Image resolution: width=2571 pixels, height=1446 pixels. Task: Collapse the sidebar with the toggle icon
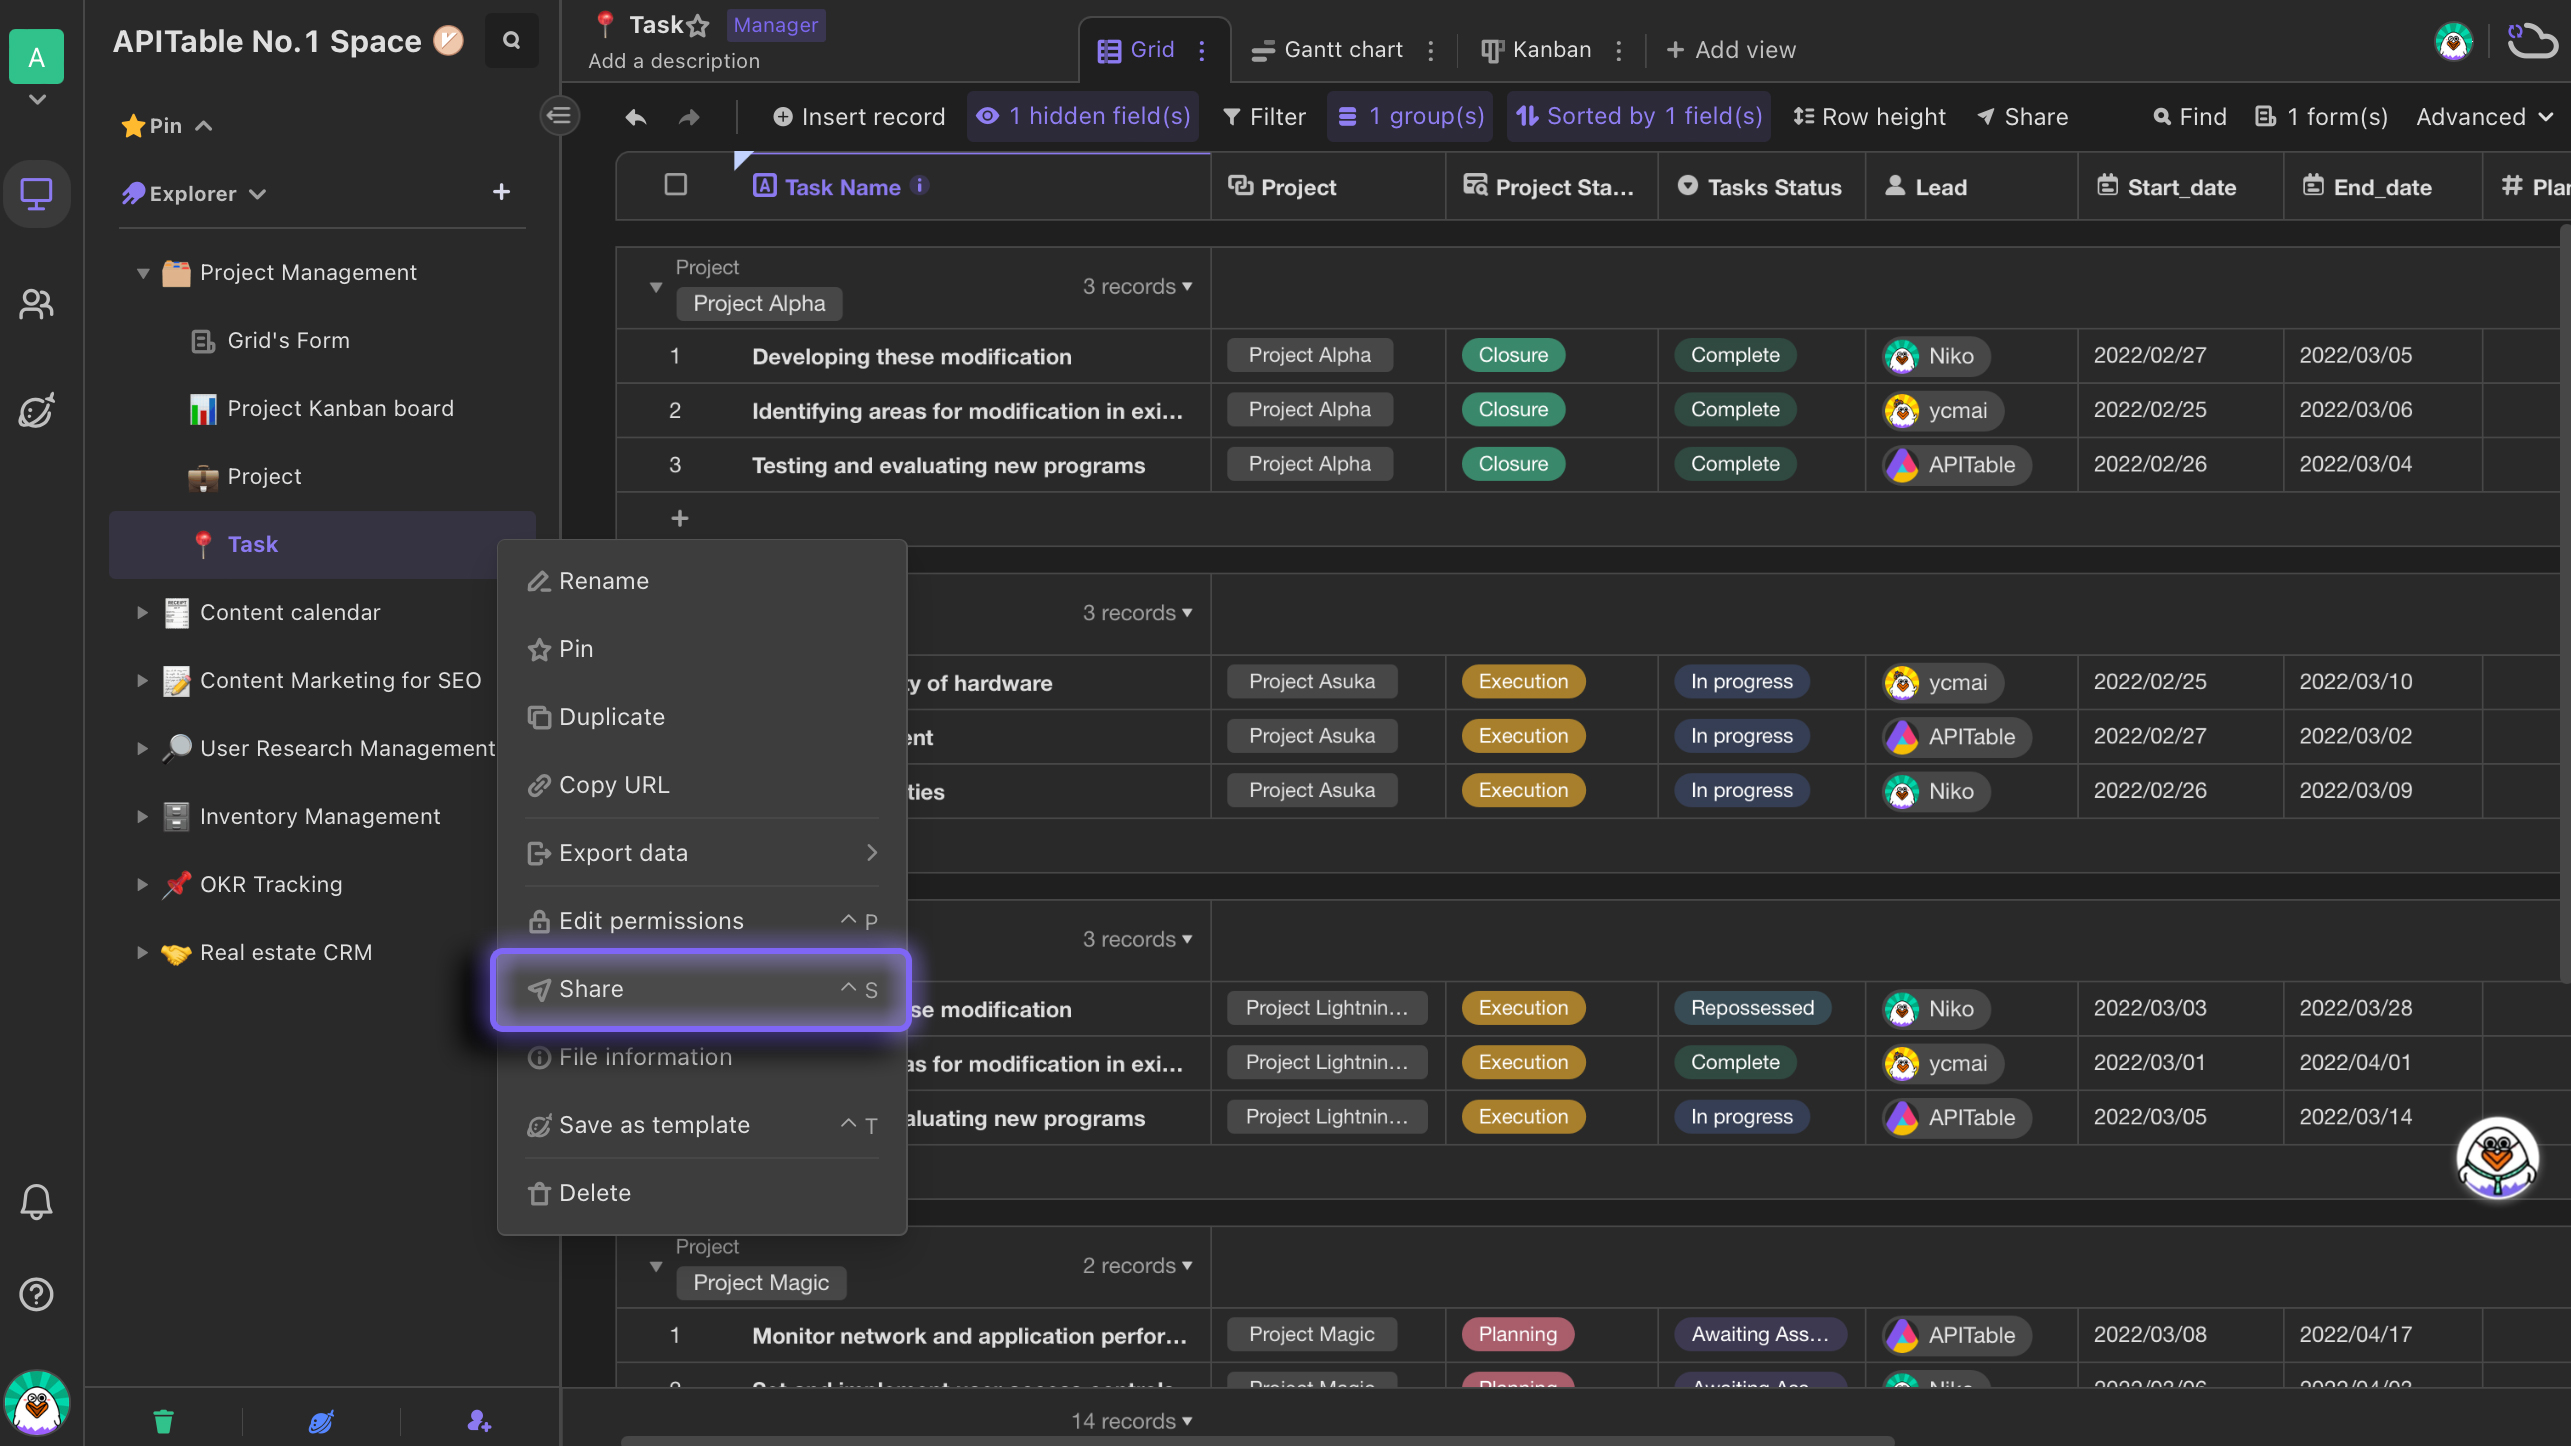point(559,116)
